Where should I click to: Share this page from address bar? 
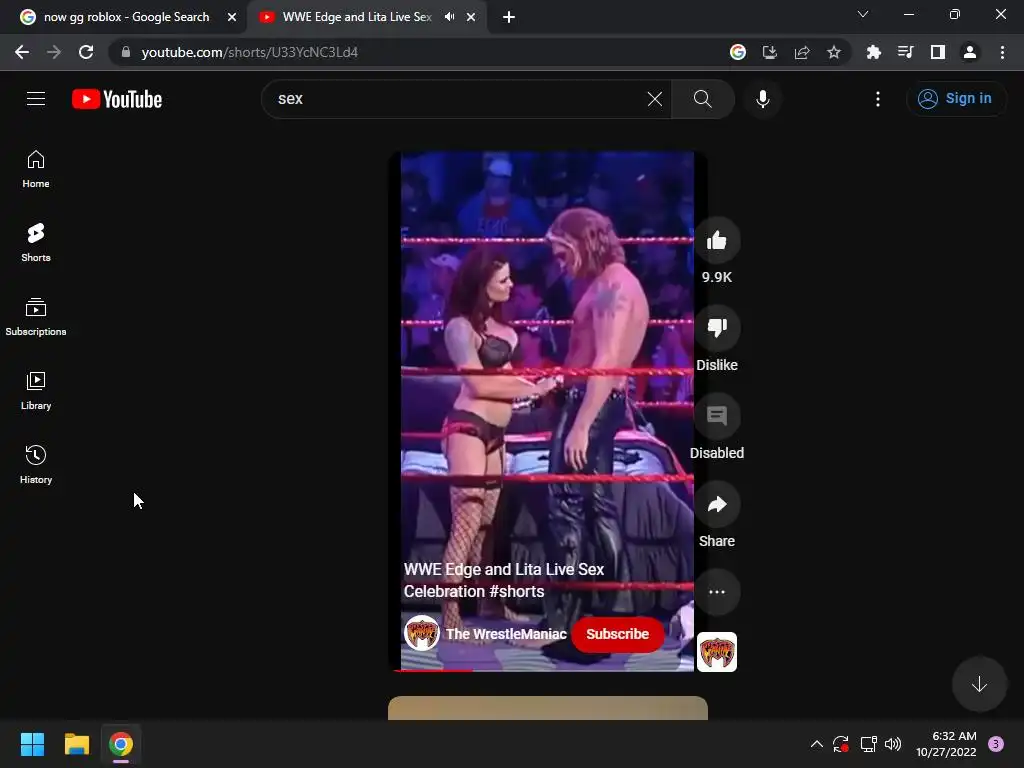coord(802,52)
